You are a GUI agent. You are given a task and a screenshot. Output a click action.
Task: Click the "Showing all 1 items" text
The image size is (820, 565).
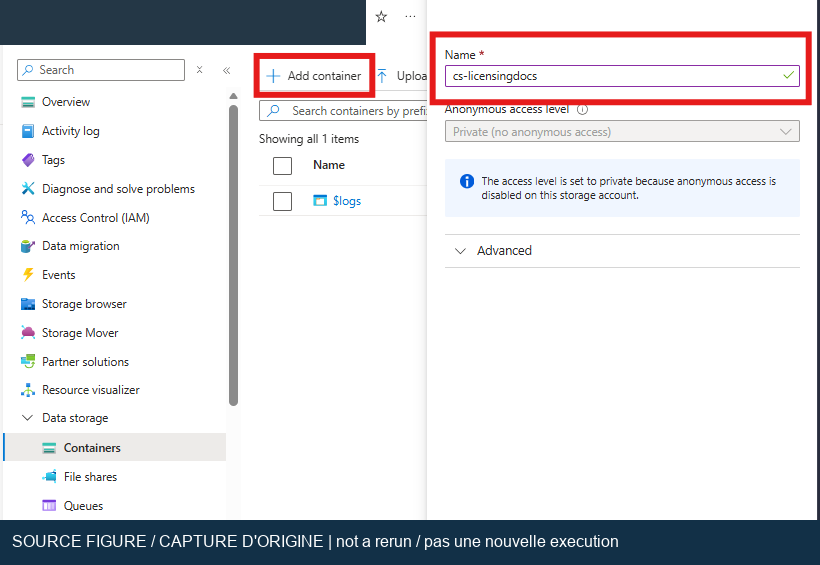309,139
